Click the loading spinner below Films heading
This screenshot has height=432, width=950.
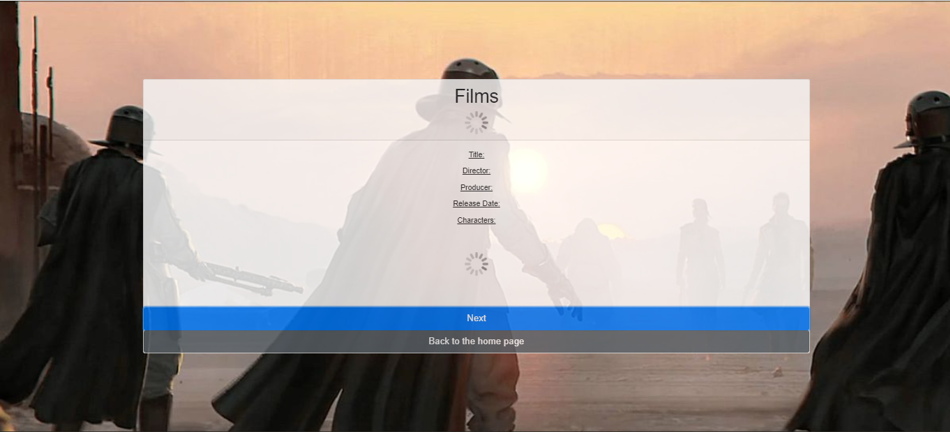tap(476, 122)
